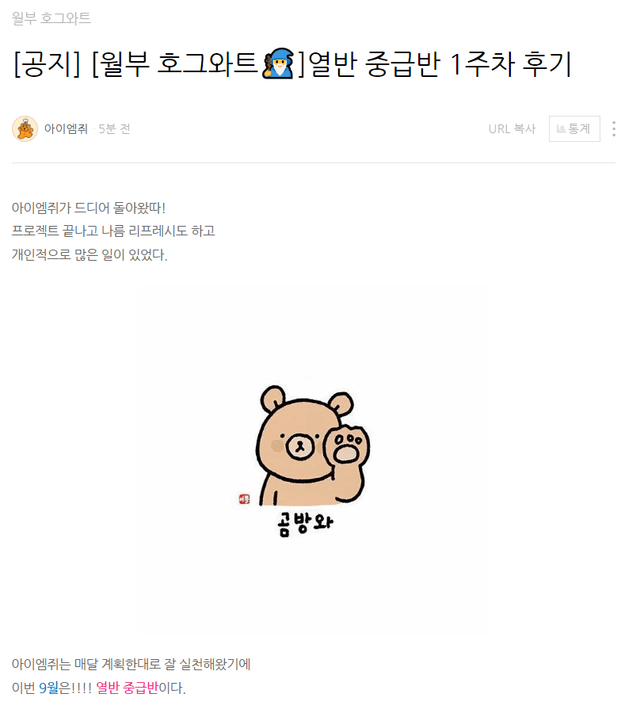Click the author name 아이엠쥐
Viewport: 640px width, 702px height.
coord(66,129)
